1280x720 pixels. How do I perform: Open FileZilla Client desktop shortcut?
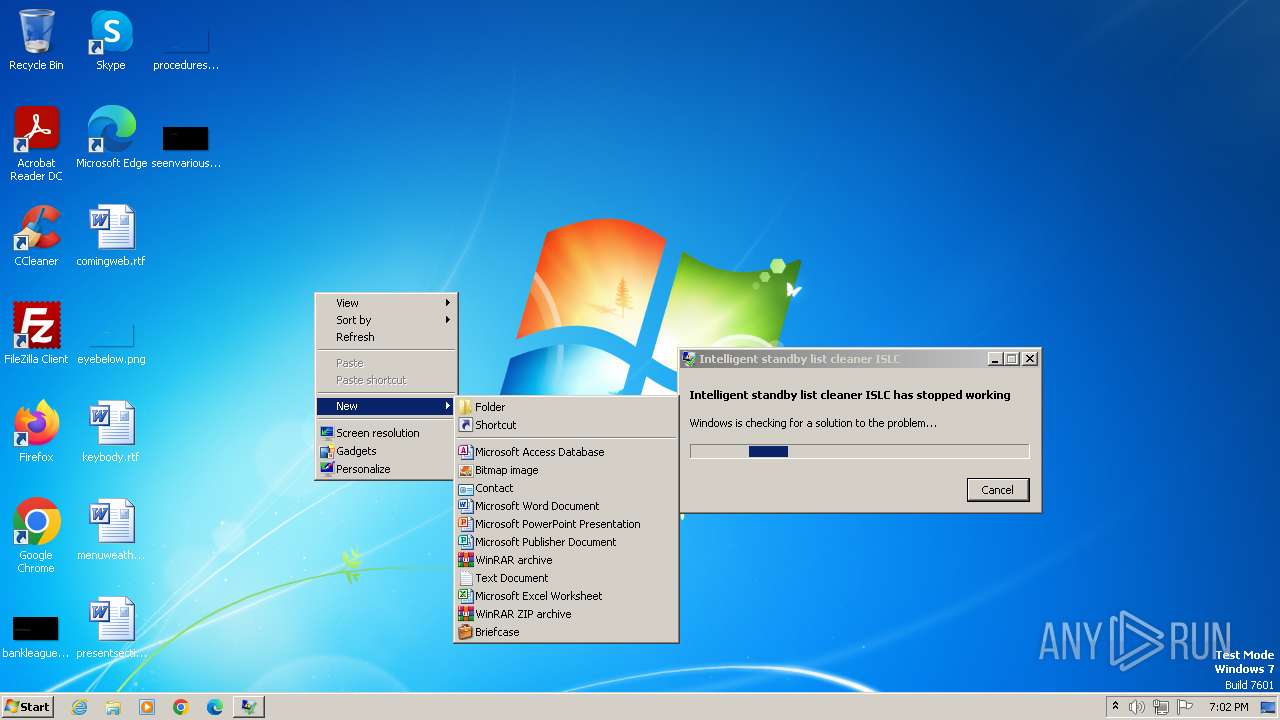[x=36, y=334]
